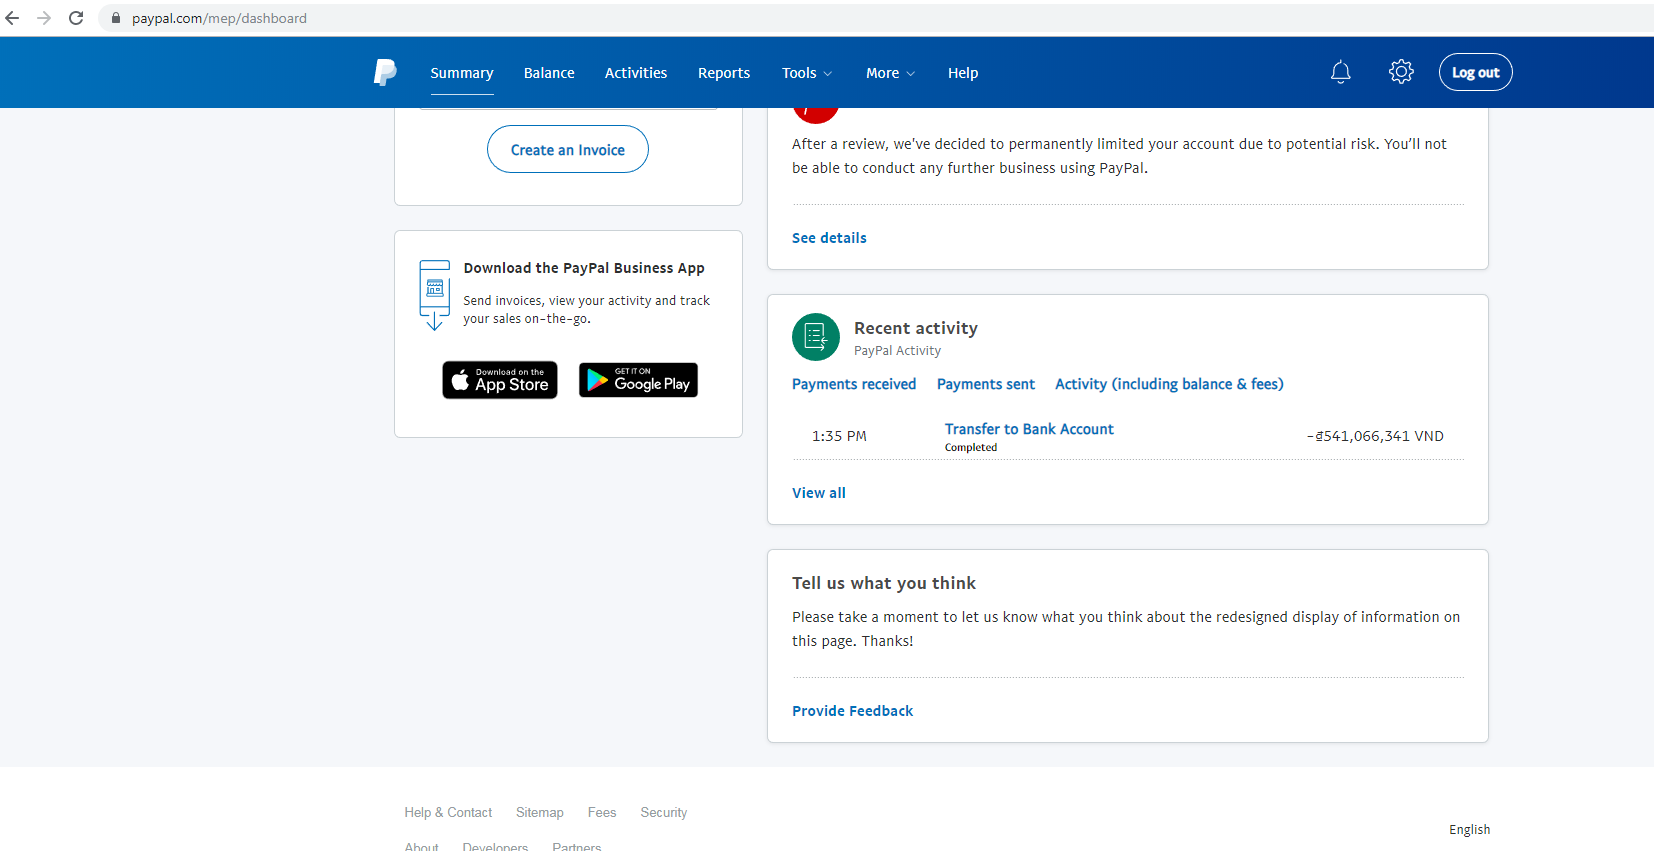Open the Reports menu item
Viewport: 1654px width, 851px height.
point(724,73)
